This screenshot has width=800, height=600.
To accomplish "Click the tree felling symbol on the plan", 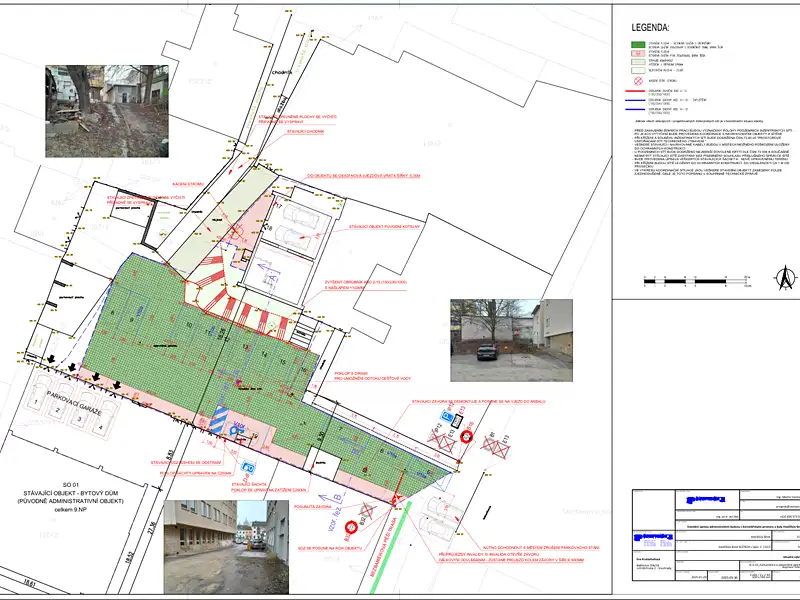I will pos(235,231).
